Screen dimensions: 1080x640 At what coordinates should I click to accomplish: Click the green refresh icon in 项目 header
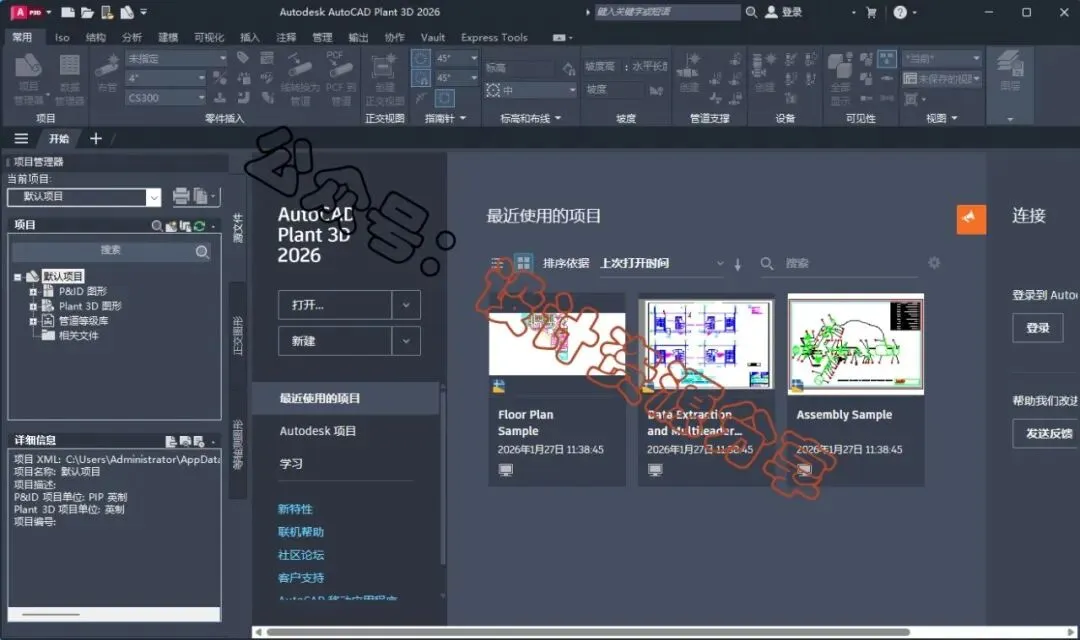[x=199, y=225]
